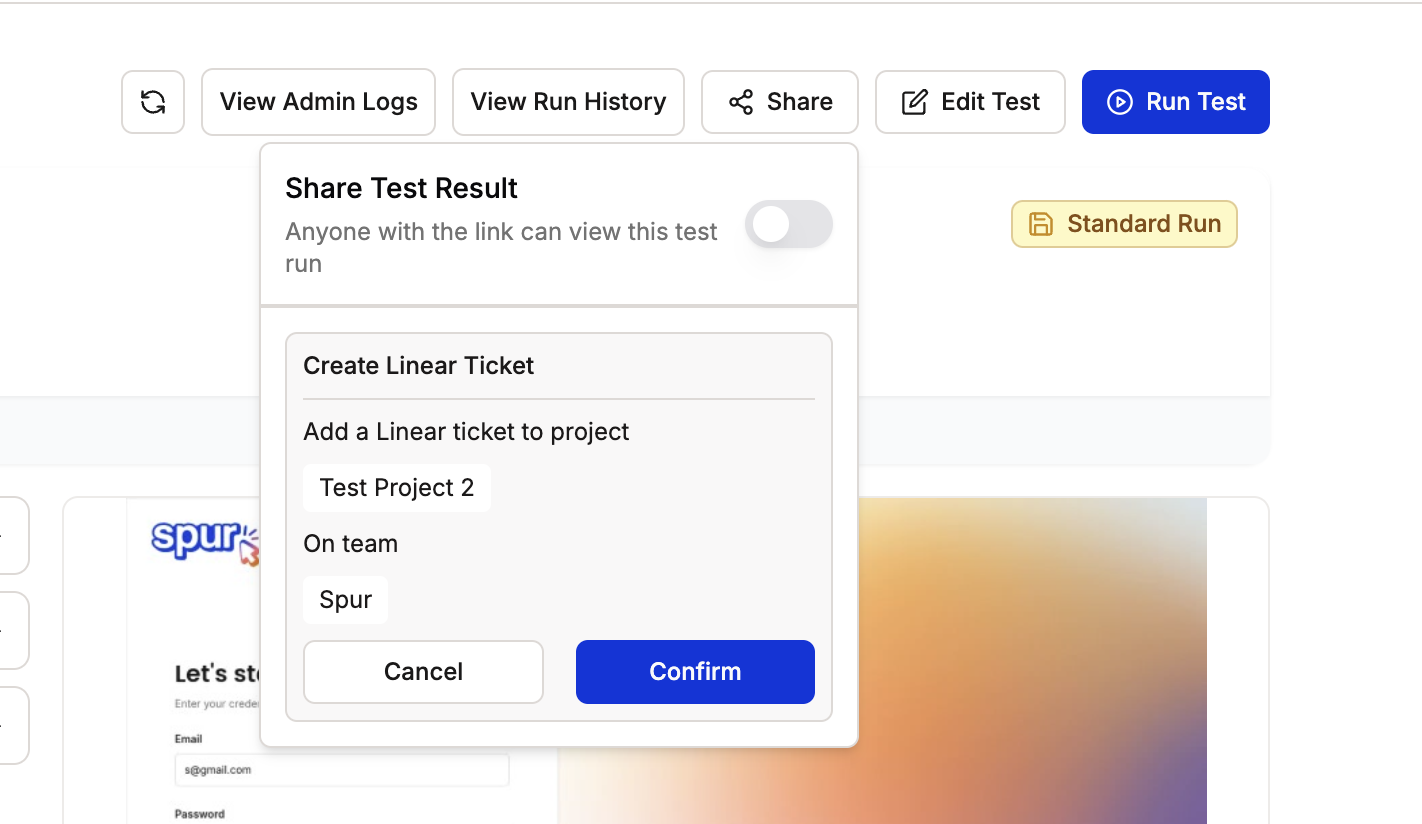Screen dimensions: 1422x824
Task: Open View Run History
Action: [568, 102]
